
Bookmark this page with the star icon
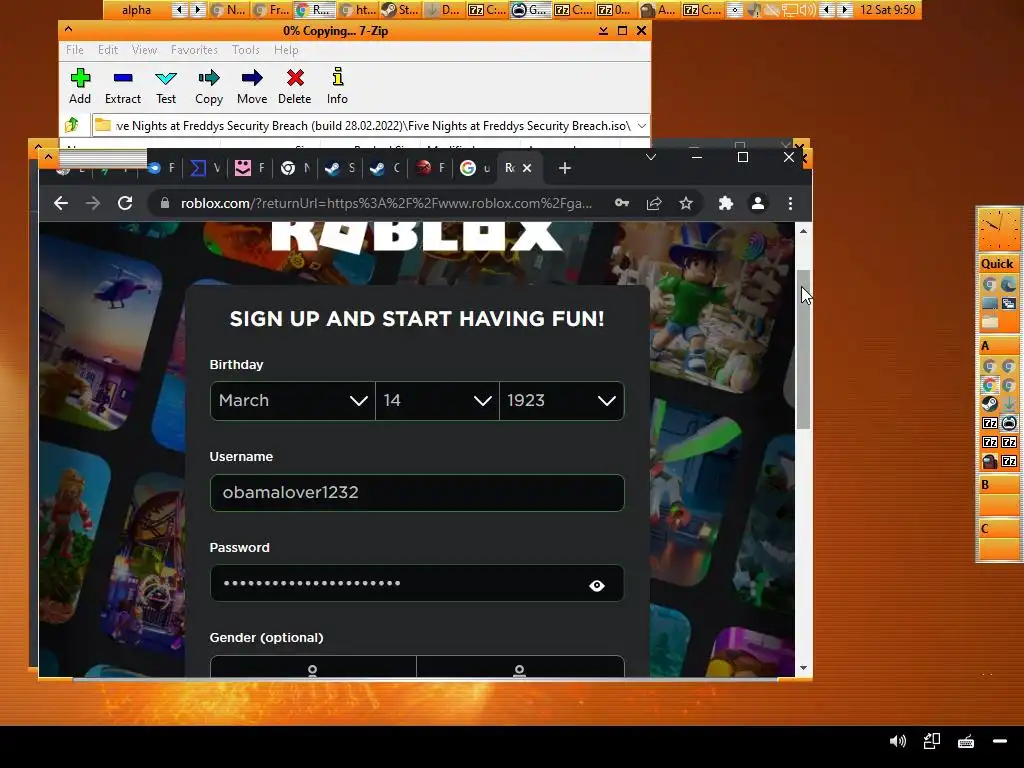pos(686,203)
